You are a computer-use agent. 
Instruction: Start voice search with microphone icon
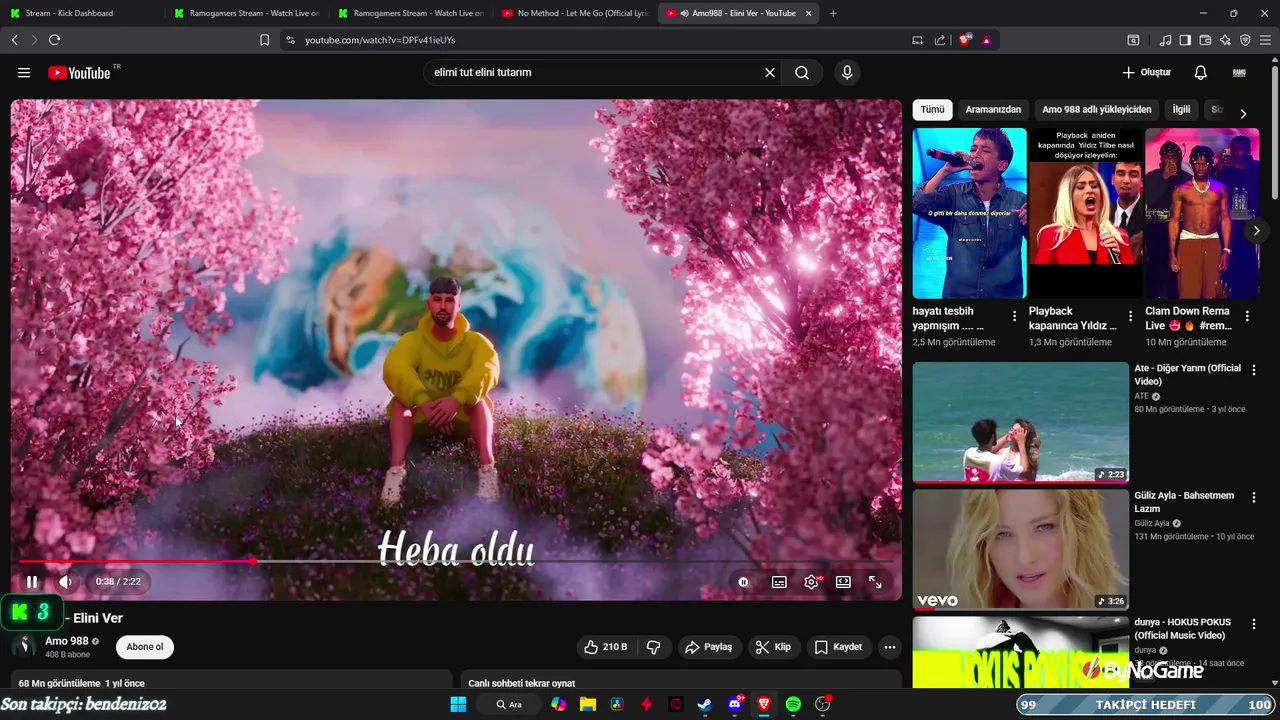pyautogui.click(x=847, y=73)
